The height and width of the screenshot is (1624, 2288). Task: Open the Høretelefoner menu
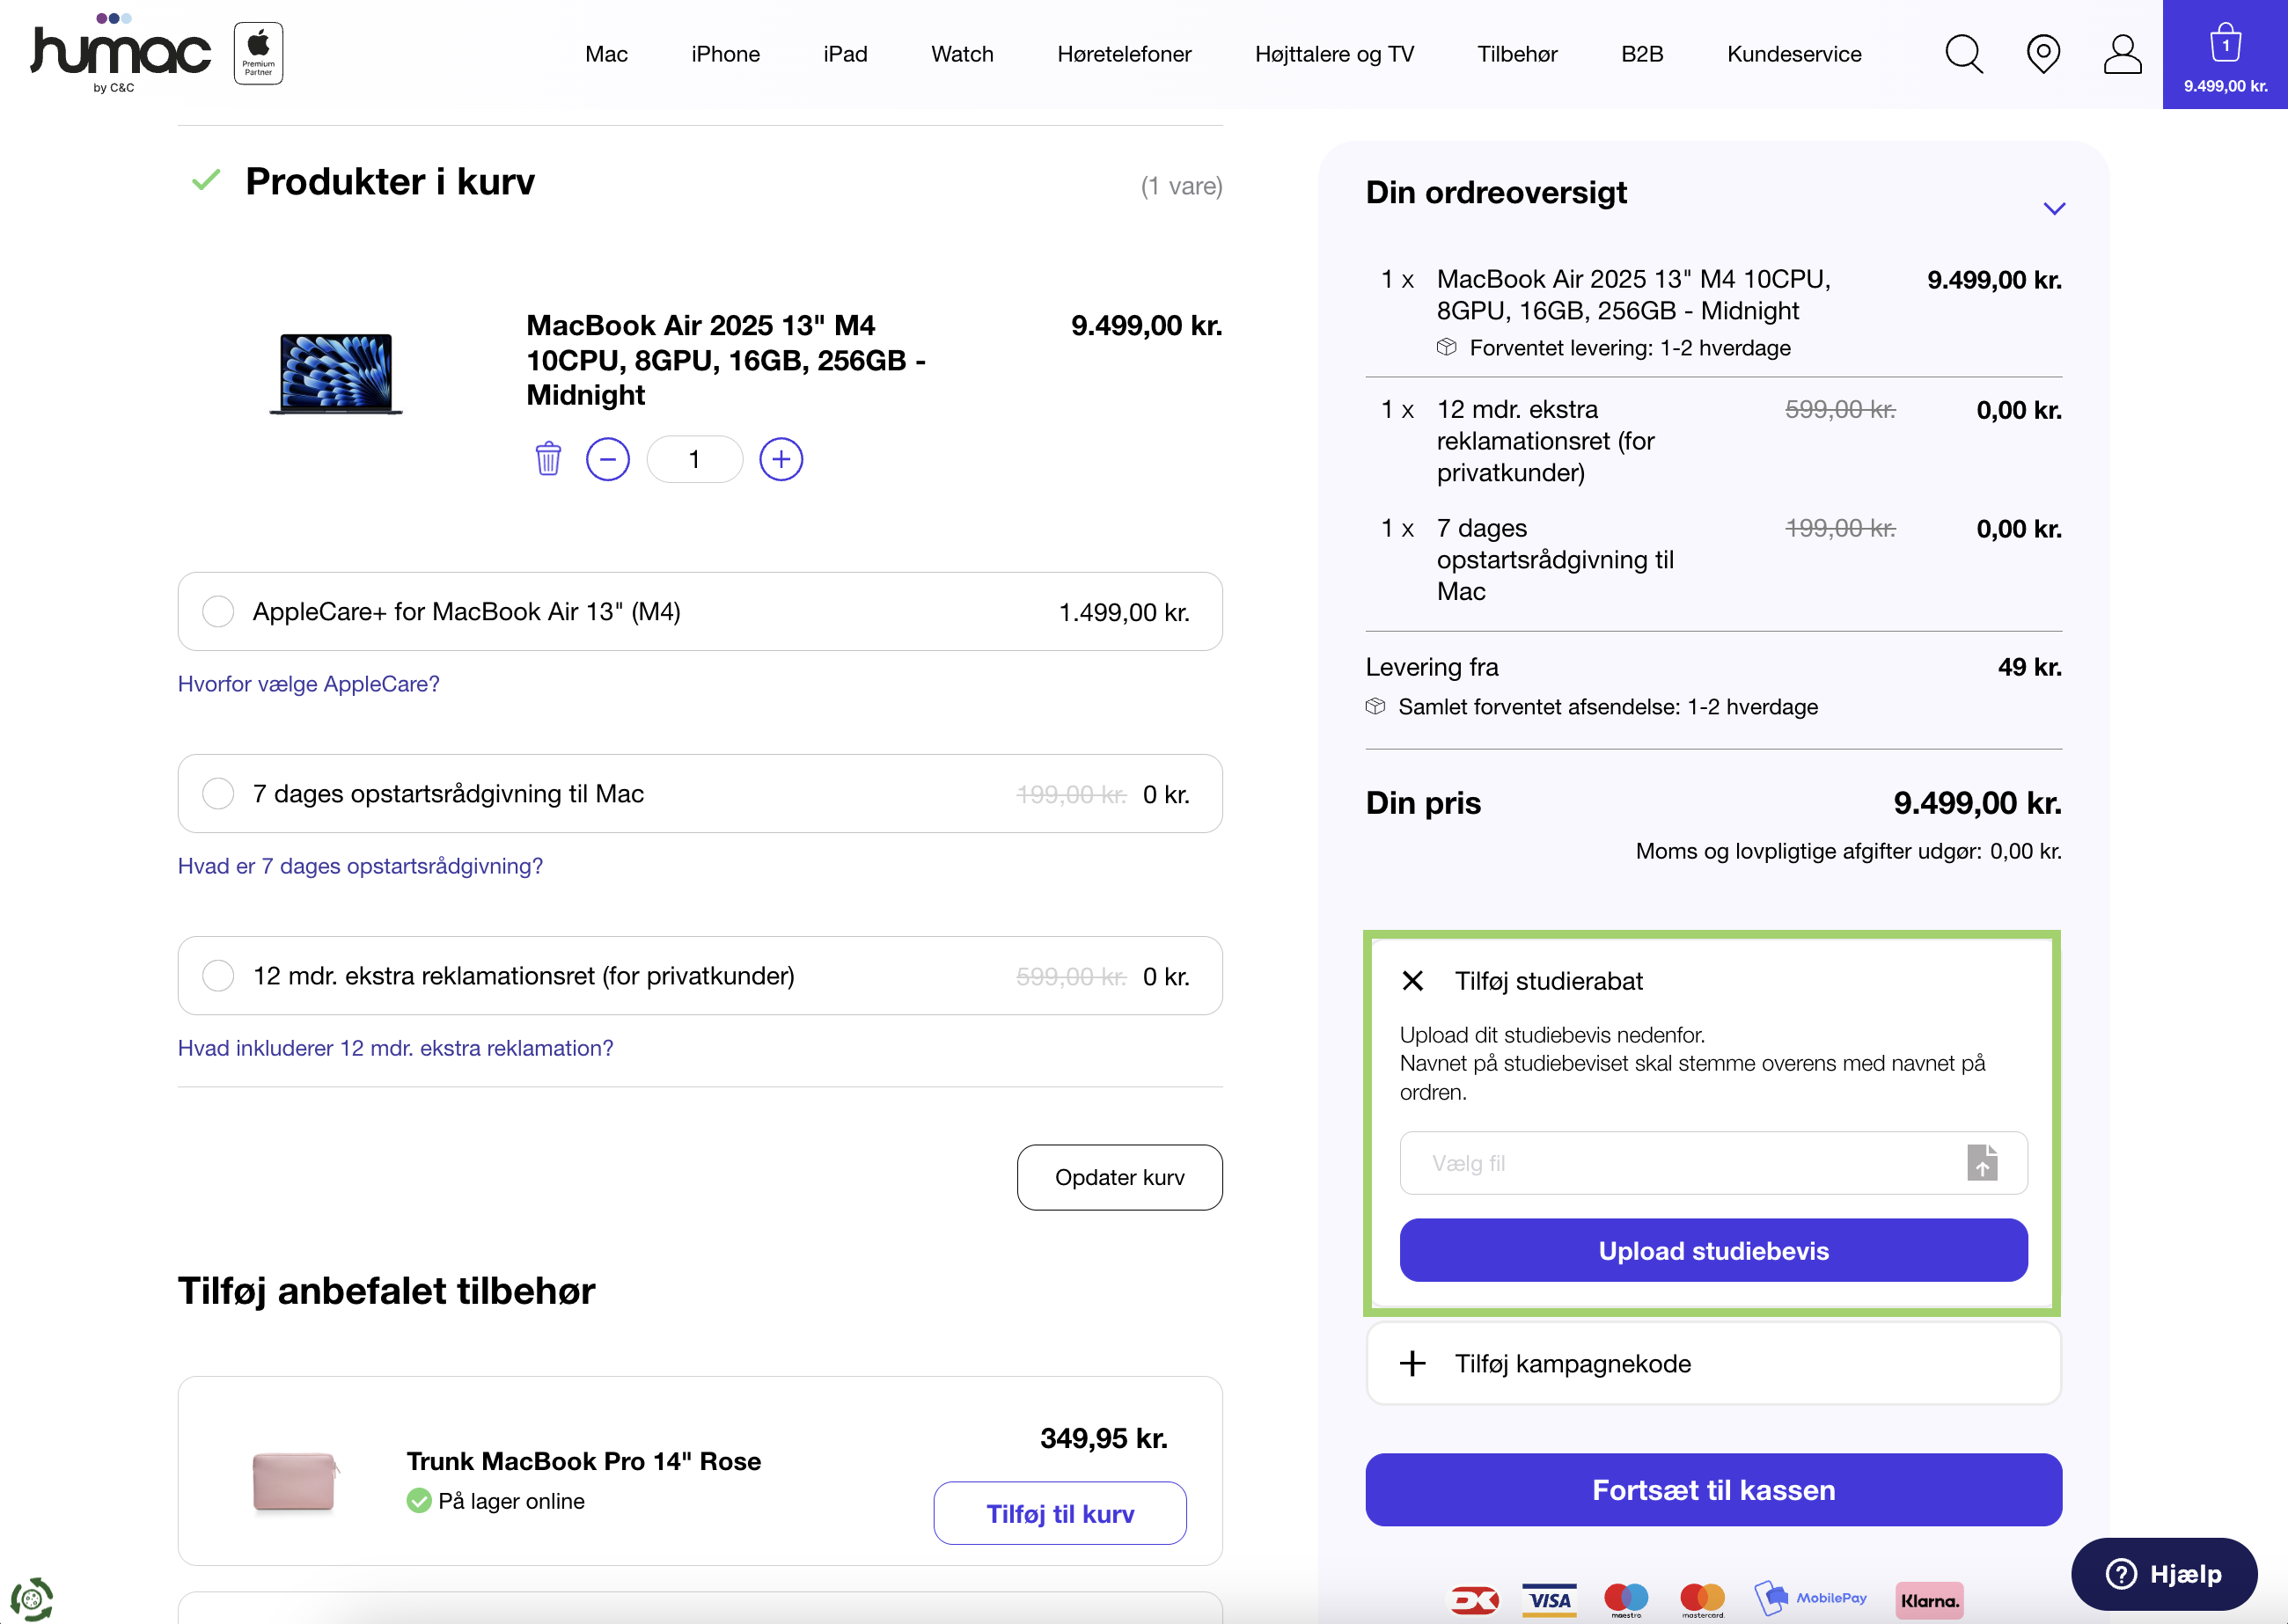tap(1124, 54)
